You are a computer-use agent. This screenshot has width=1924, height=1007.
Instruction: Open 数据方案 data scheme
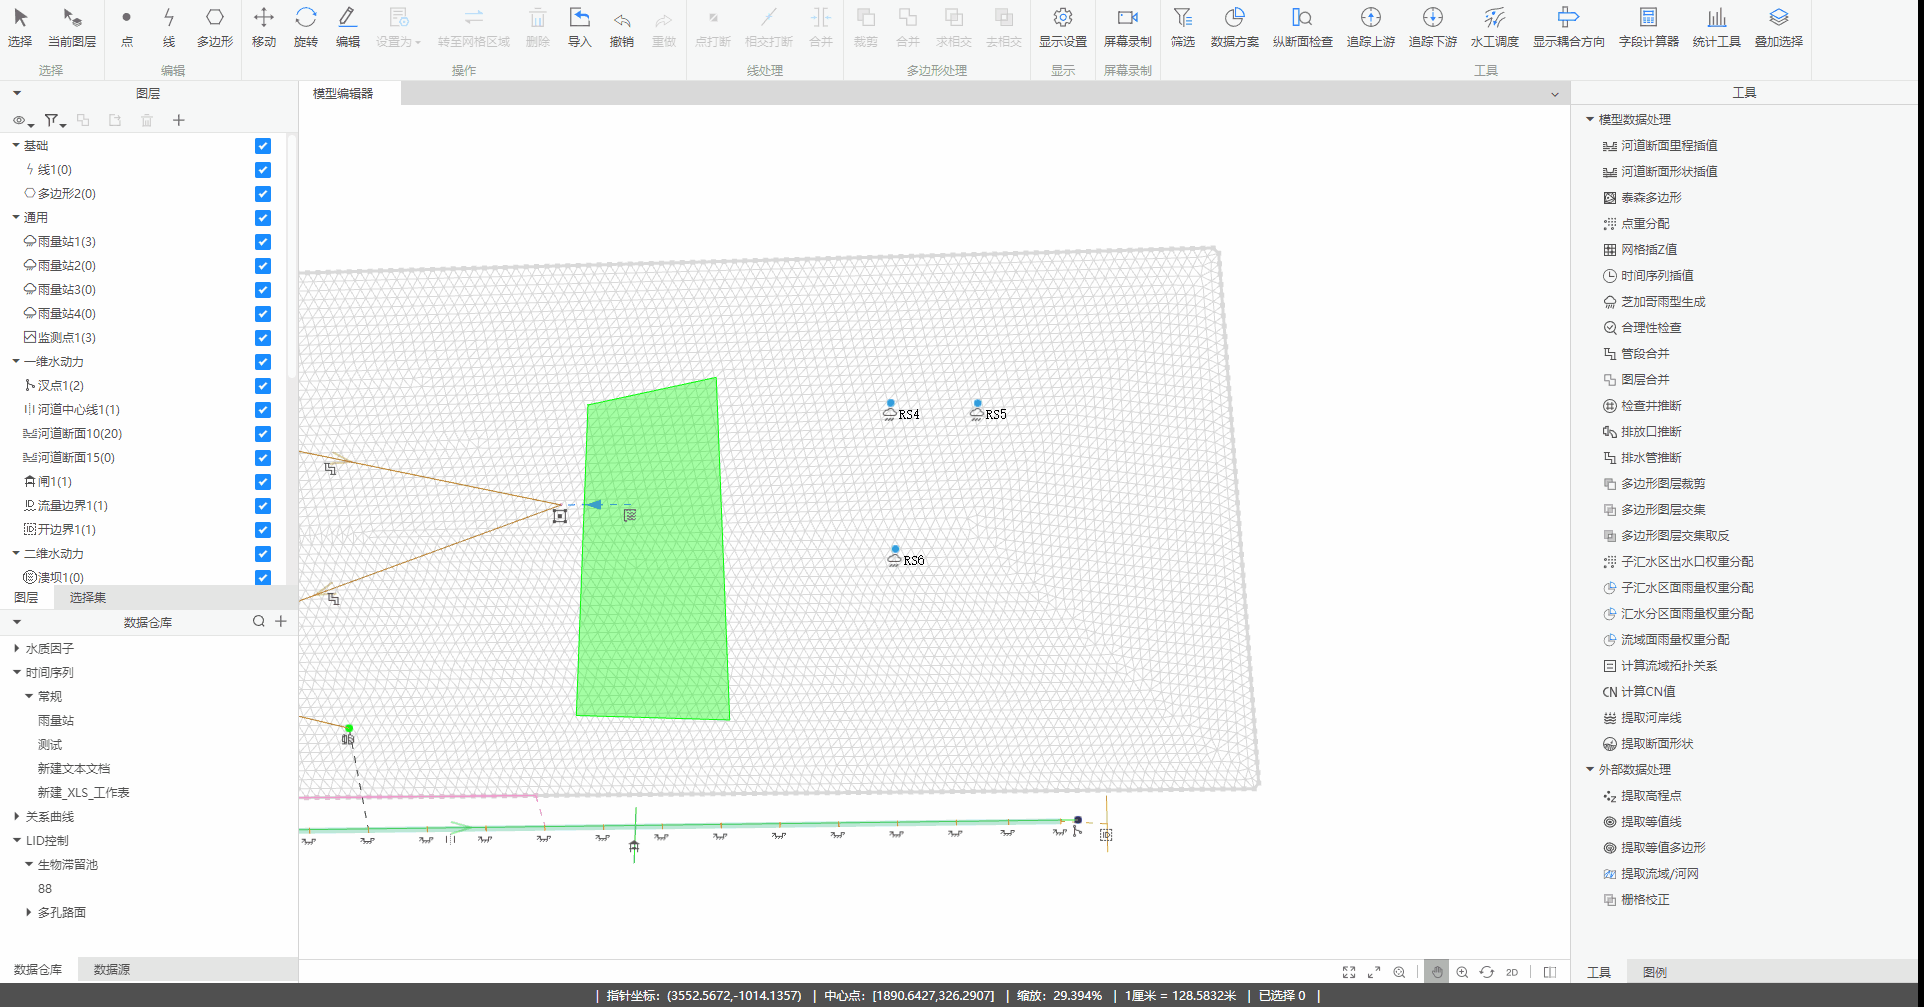(x=1235, y=27)
